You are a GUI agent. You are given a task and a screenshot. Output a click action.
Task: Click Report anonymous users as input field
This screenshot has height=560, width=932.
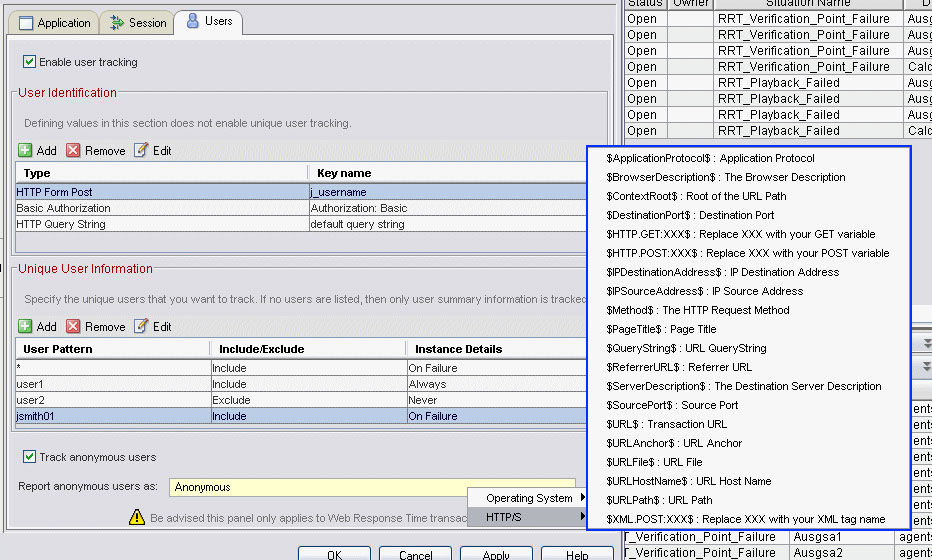tap(372, 487)
